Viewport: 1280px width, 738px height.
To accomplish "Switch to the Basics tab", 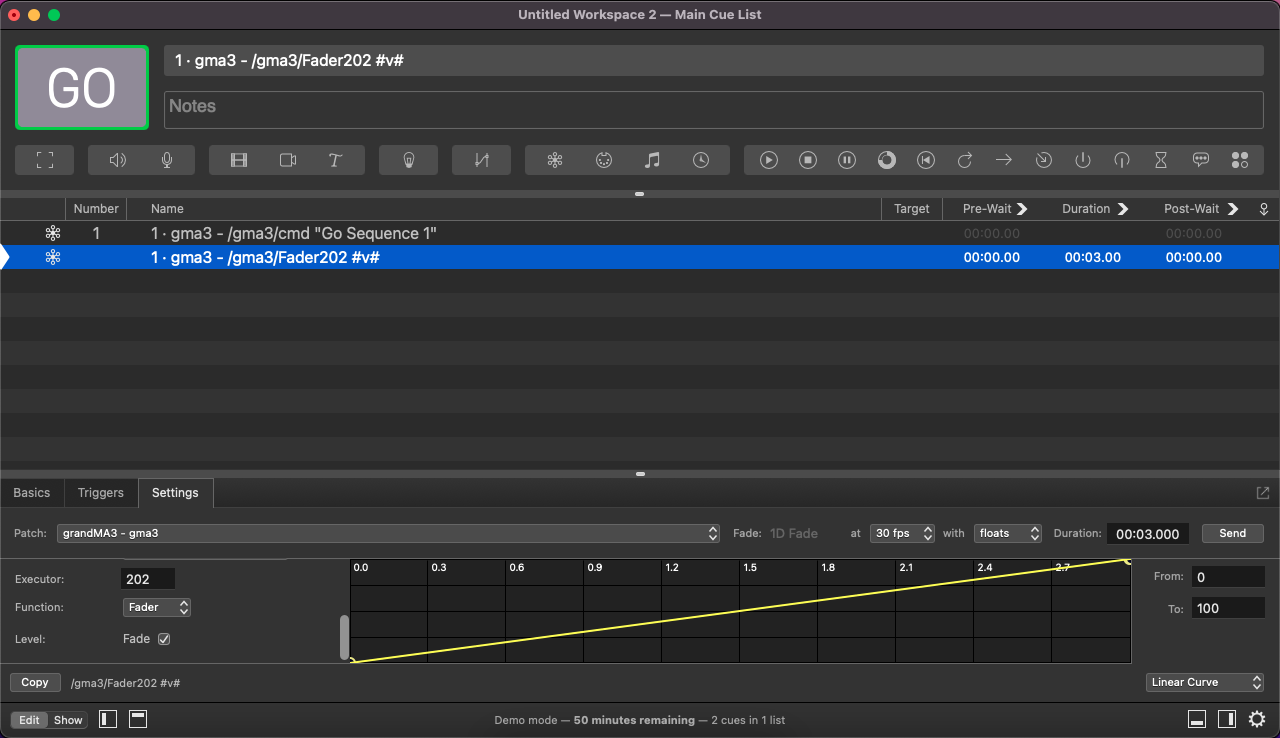I will (x=32, y=493).
